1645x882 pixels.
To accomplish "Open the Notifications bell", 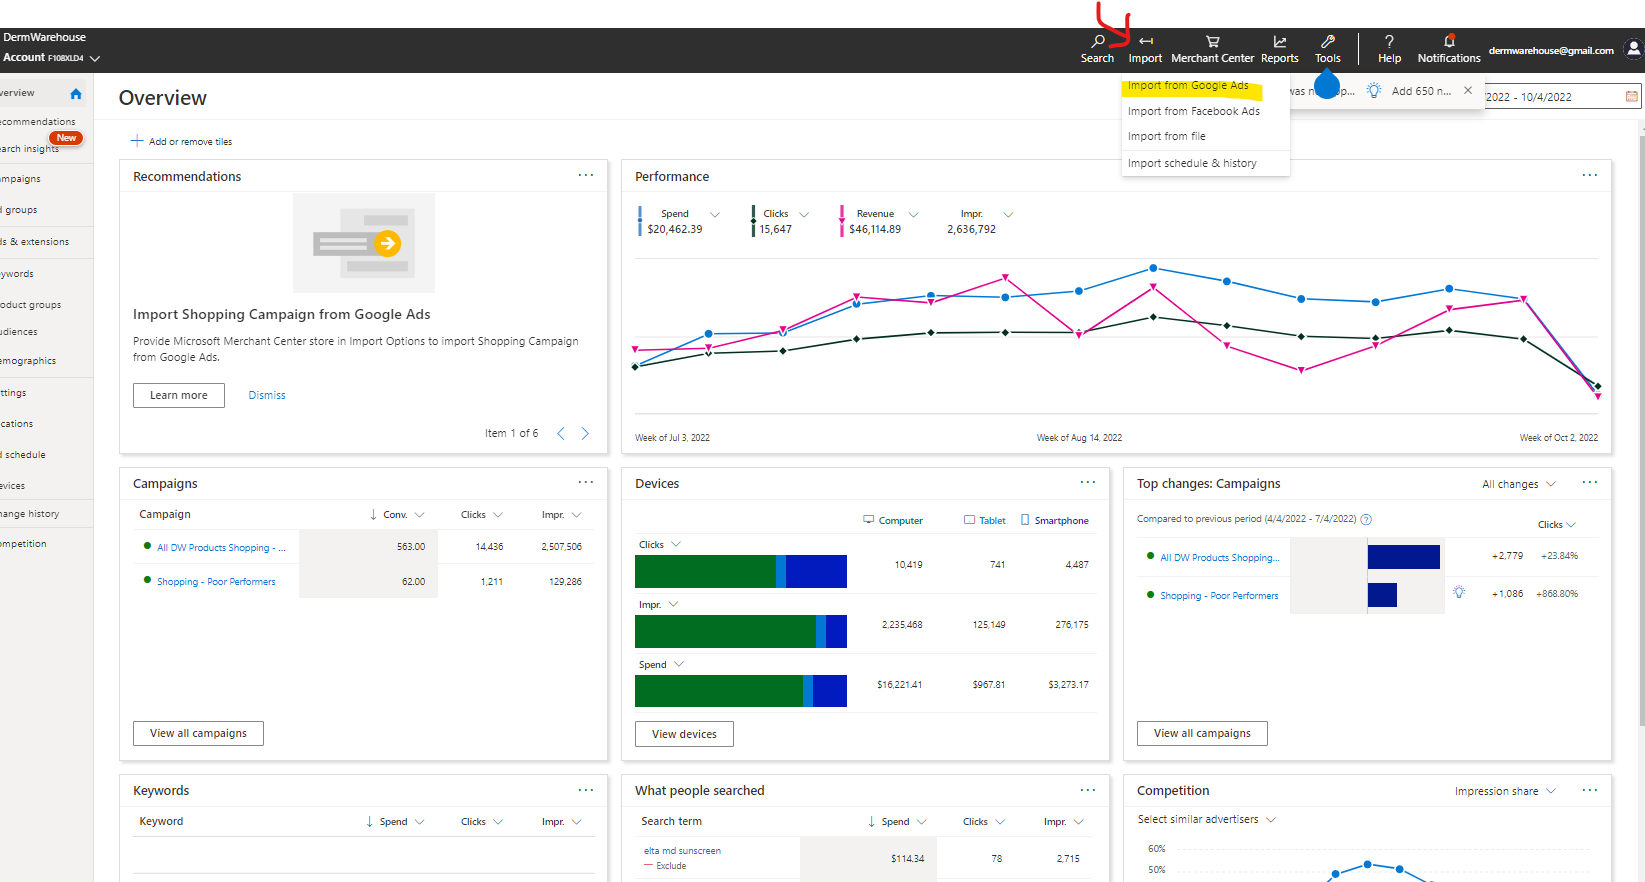I will 1449,41.
